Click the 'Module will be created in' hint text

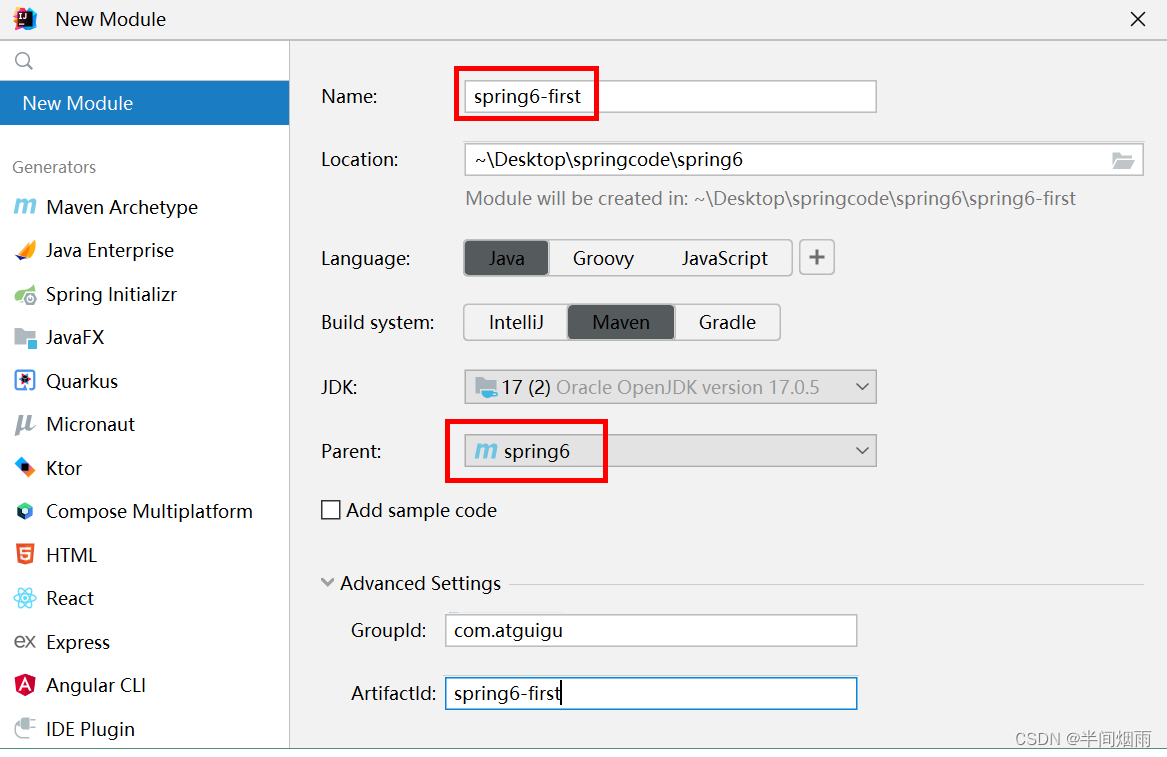click(x=770, y=199)
